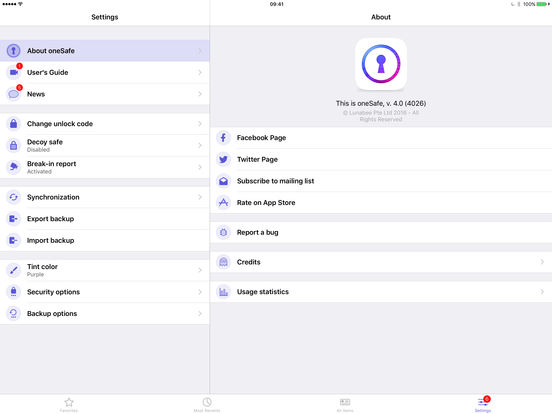This screenshot has width=552, height=414.
Task: Expand Usage statistics row chevron
Action: pyautogui.click(x=542, y=292)
